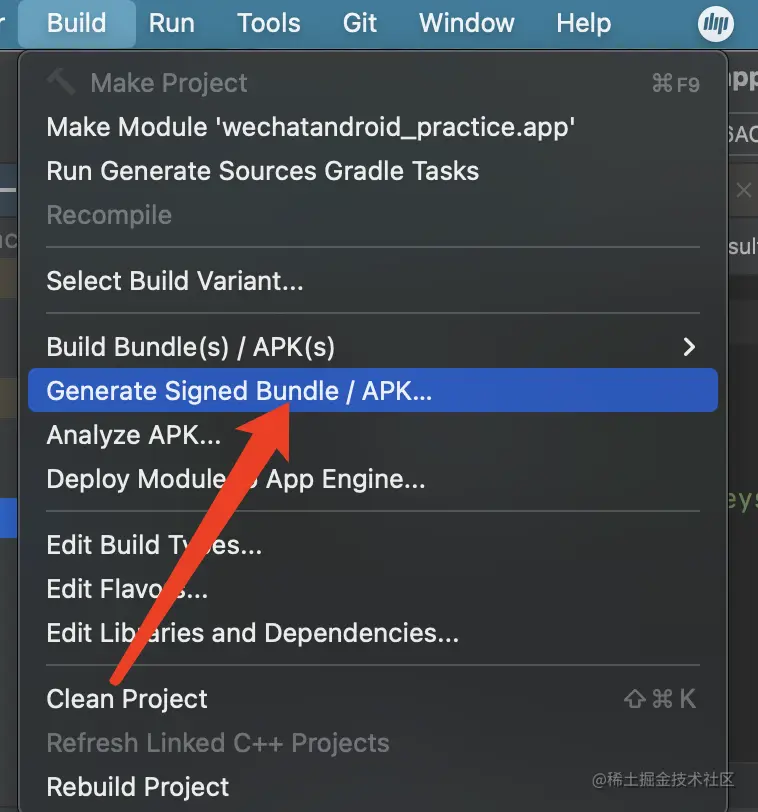Choose Analyze APK... menu entry
The width and height of the screenshot is (758, 812).
133,435
